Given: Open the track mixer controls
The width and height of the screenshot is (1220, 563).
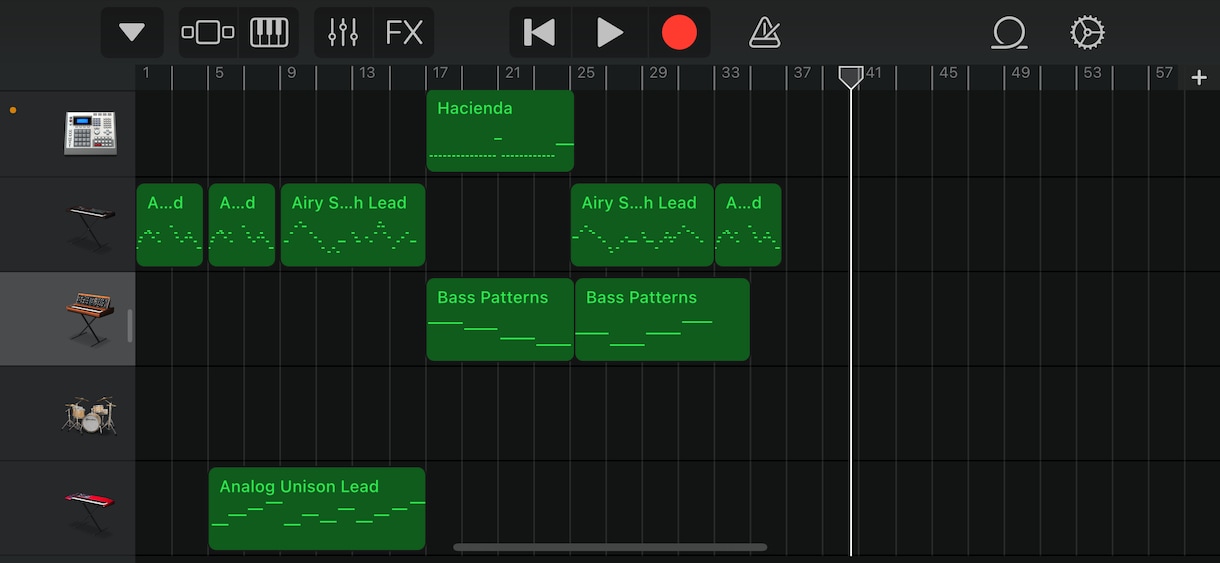Looking at the screenshot, I should pyautogui.click(x=343, y=32).
